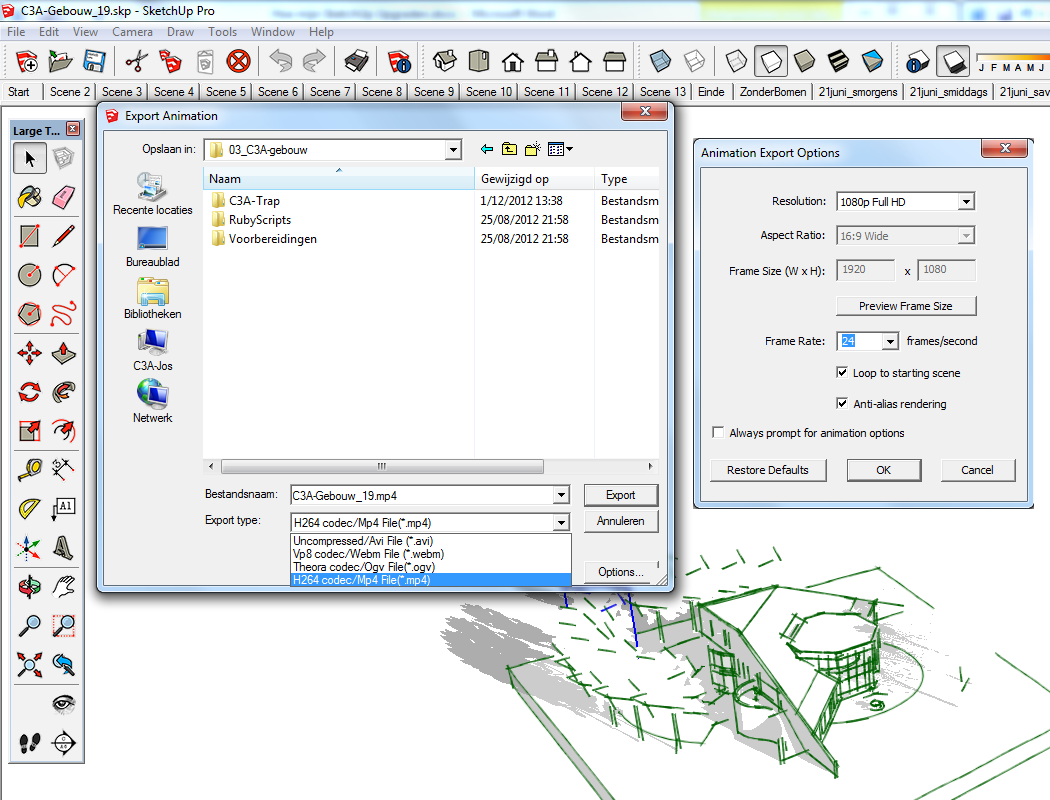Viewport: 1050px width, 800px height.
Task: Choose Theora codec/Ogv File option
Action: (x=431, y=567)
